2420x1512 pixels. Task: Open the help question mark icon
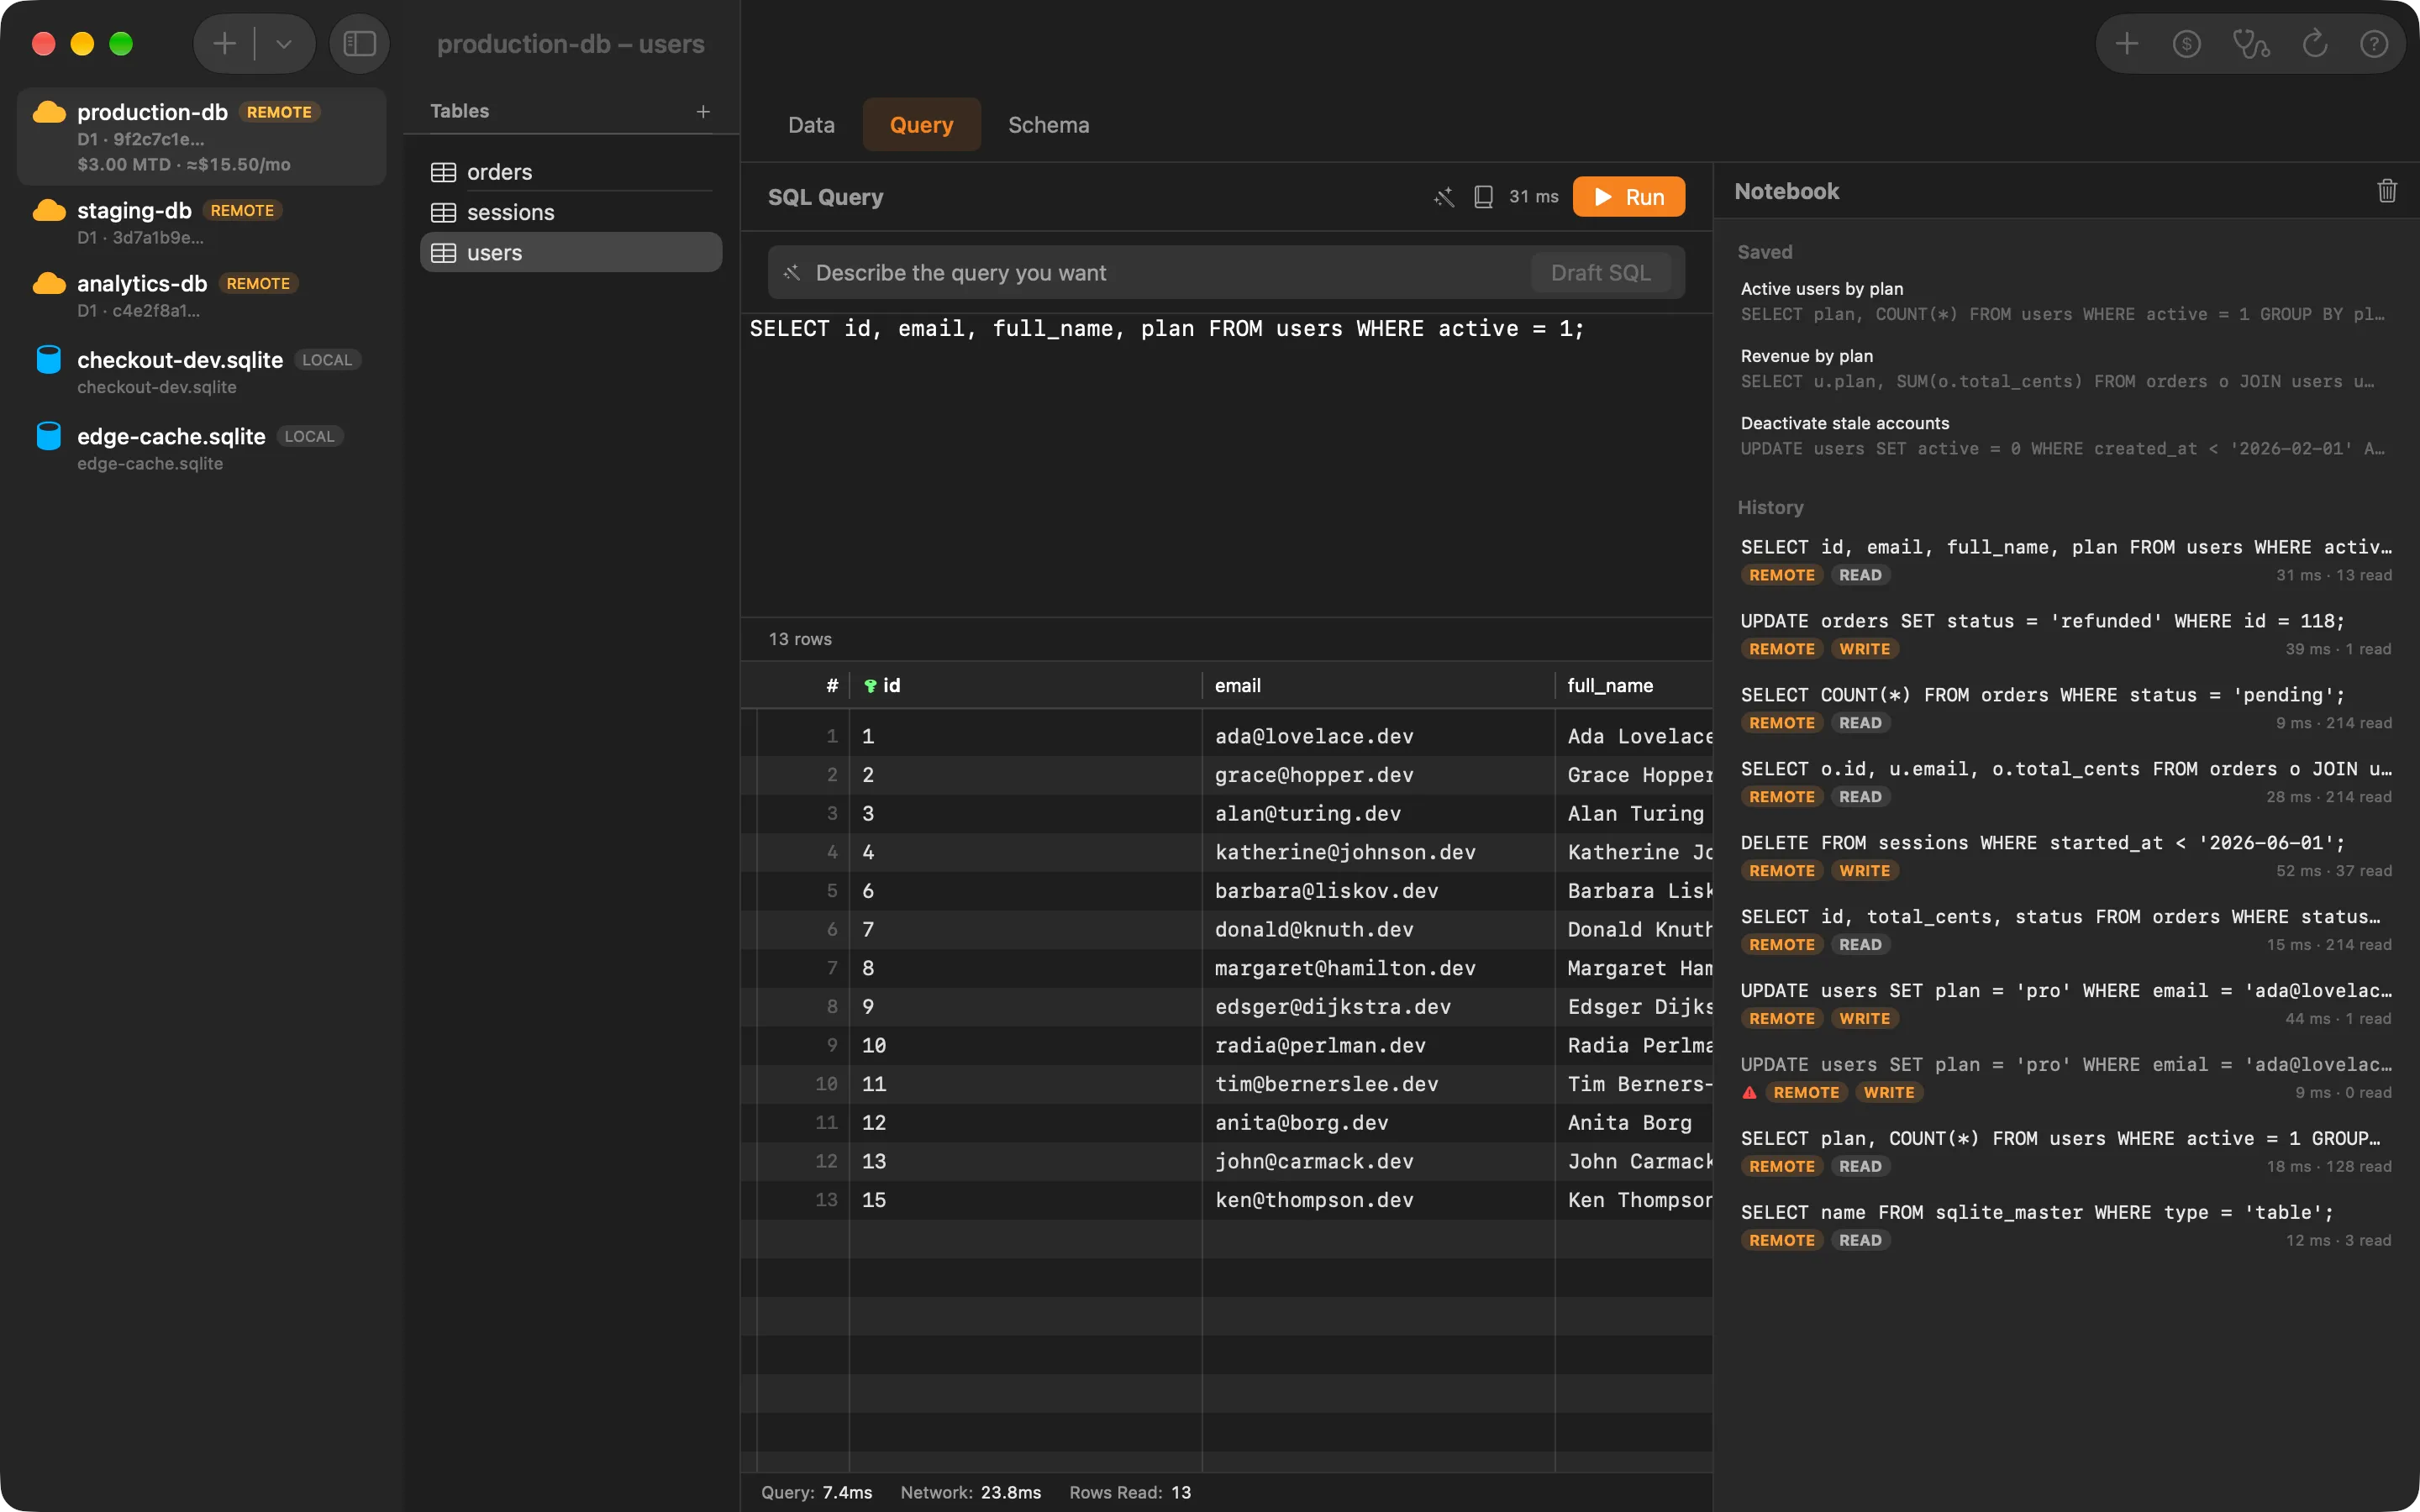[x=2374, y=44]
